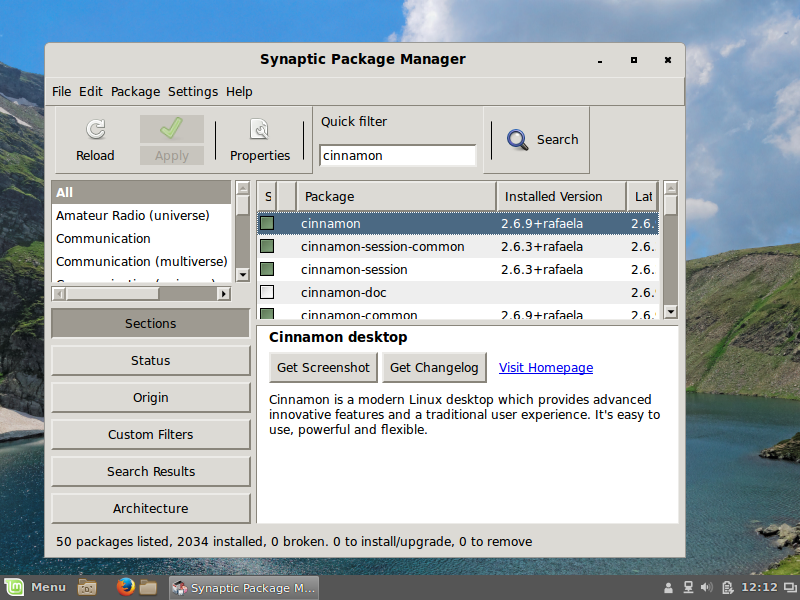Click section list scroll right arrow
800x600 pixels.
(x=223, y=294)
